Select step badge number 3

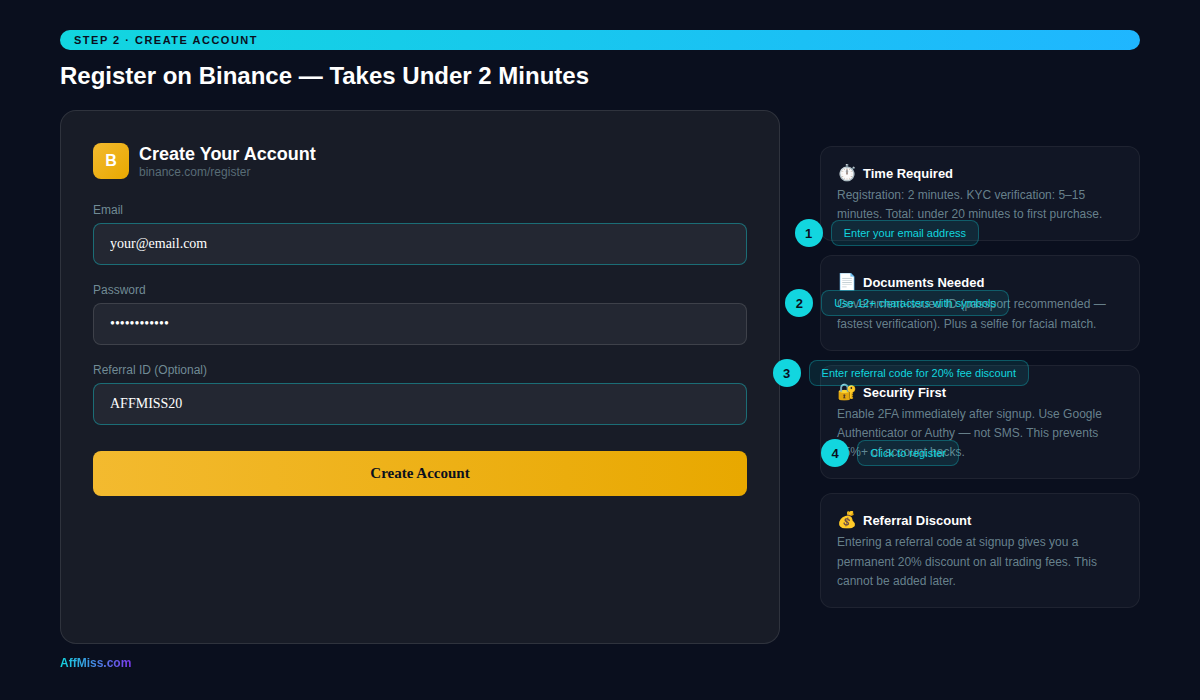(787, 372)
